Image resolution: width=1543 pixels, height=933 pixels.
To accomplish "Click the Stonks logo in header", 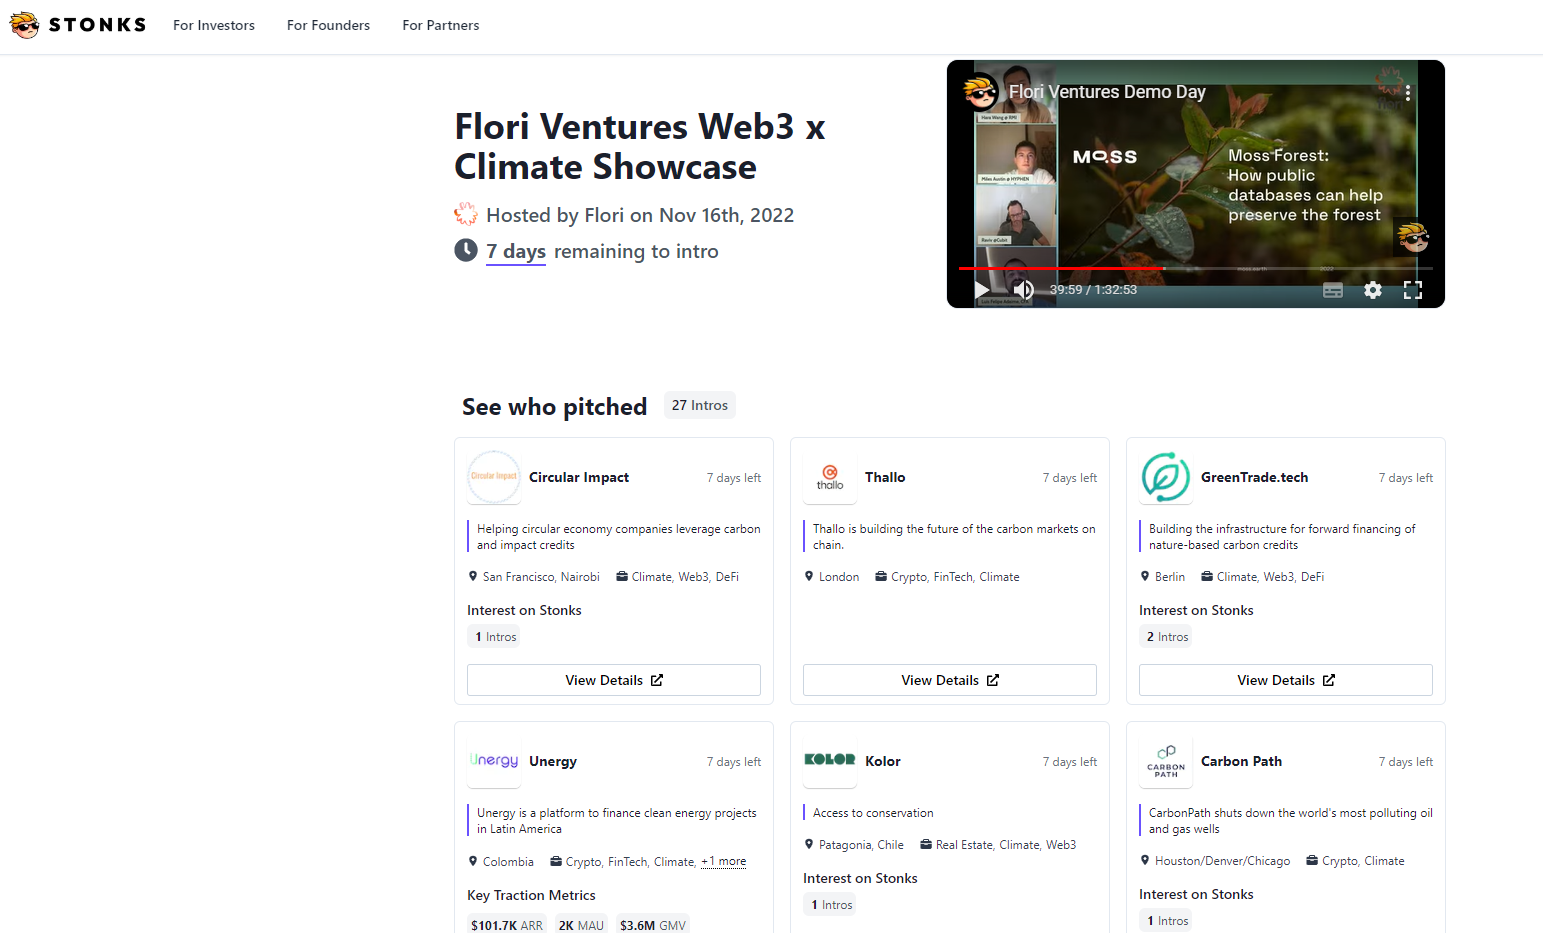I will tap(78, 25).
